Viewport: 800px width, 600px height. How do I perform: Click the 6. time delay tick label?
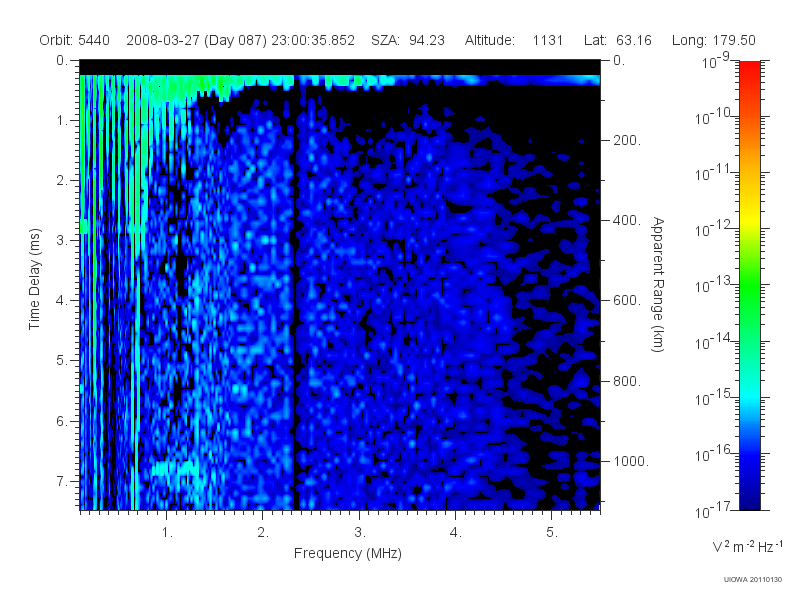click(x=62, y=421)
